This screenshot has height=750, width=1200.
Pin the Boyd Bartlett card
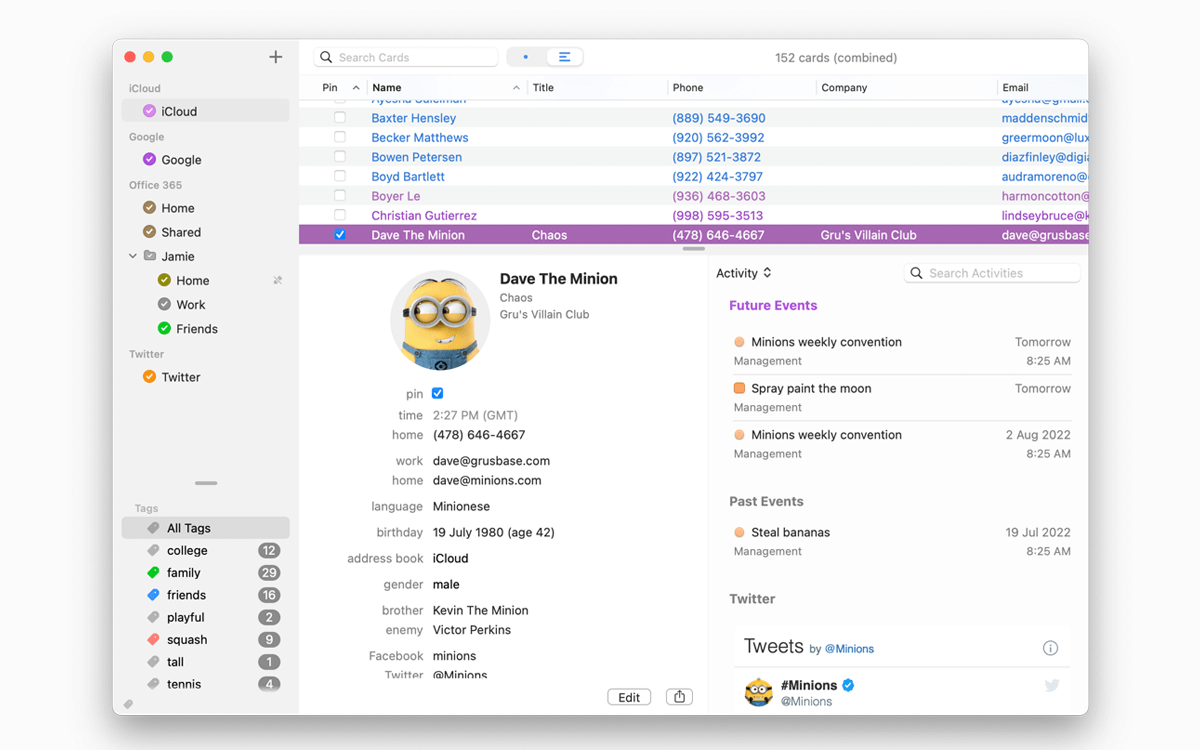[x=340, y=176]
